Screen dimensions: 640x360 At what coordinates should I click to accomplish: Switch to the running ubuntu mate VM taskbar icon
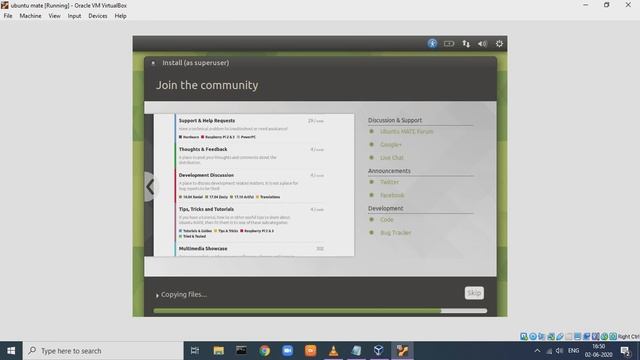pyautogui.click(x=402, y=351)
